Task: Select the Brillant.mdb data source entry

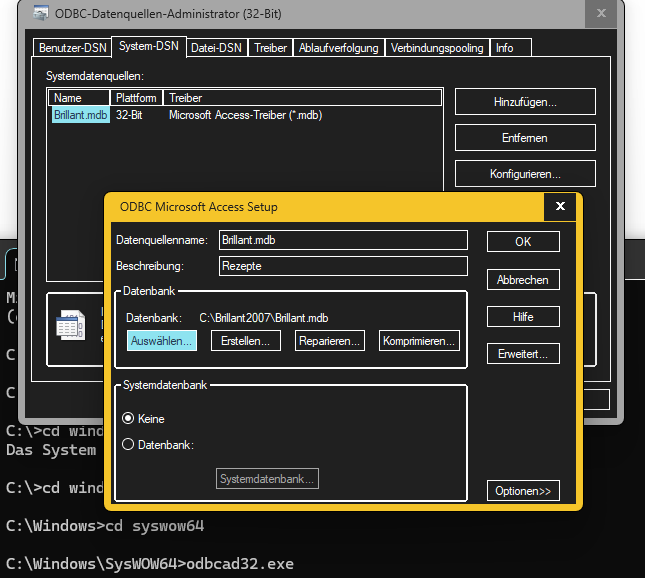Action: click(81, 115)
